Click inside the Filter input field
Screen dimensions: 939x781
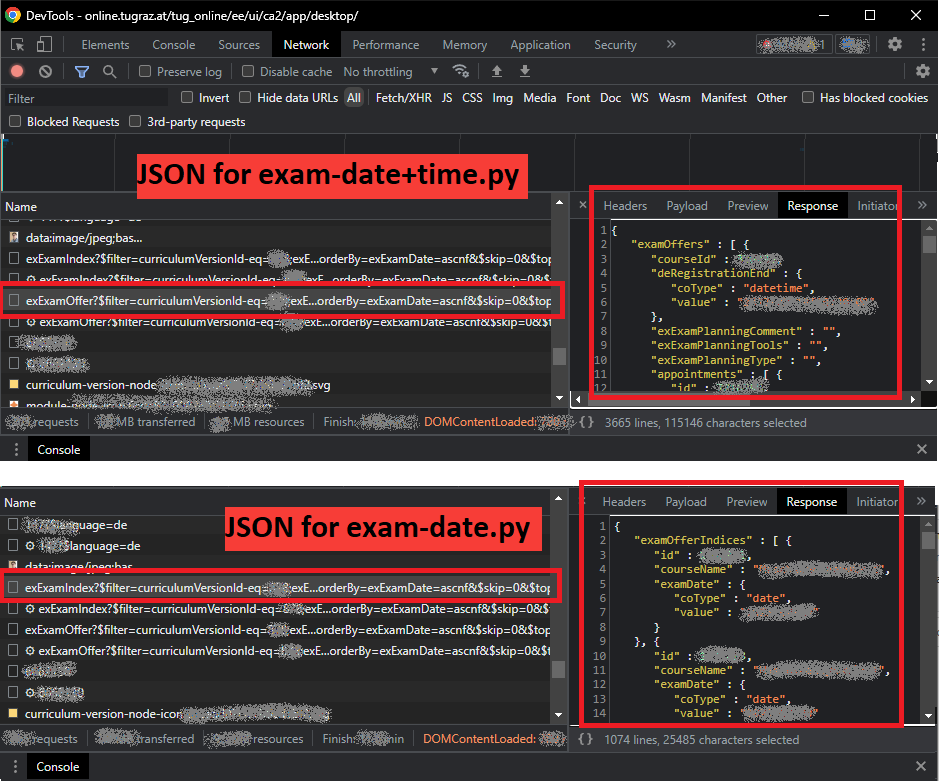pyautogui.click(x=80, y=98)
